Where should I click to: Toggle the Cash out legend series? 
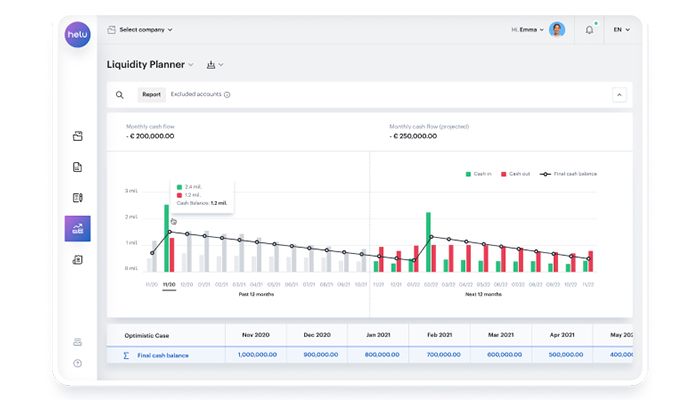[514, 173]
